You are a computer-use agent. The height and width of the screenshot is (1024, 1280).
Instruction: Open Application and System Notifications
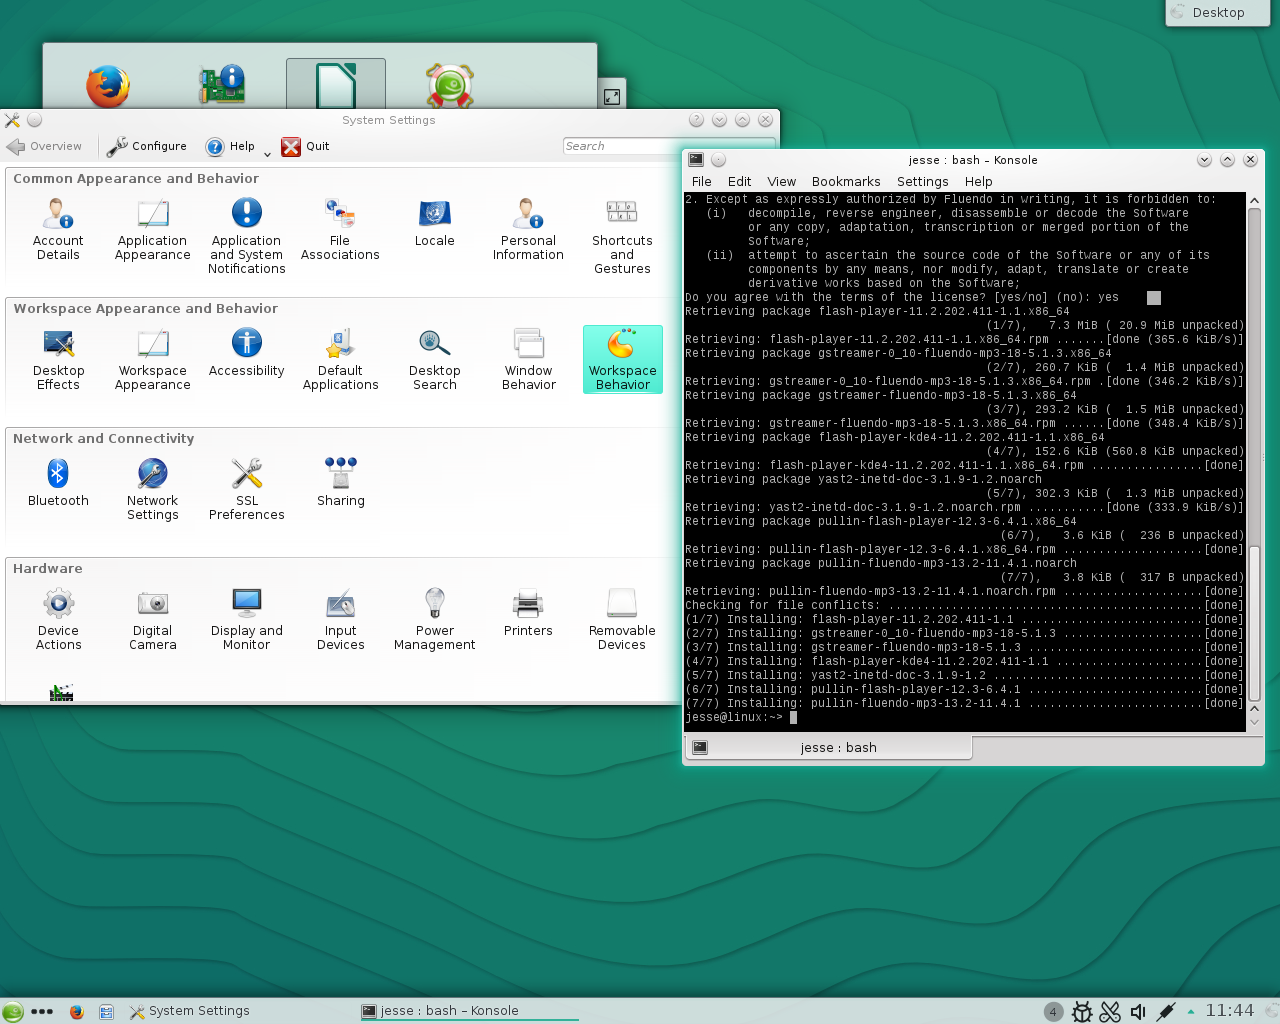[247, 236]
